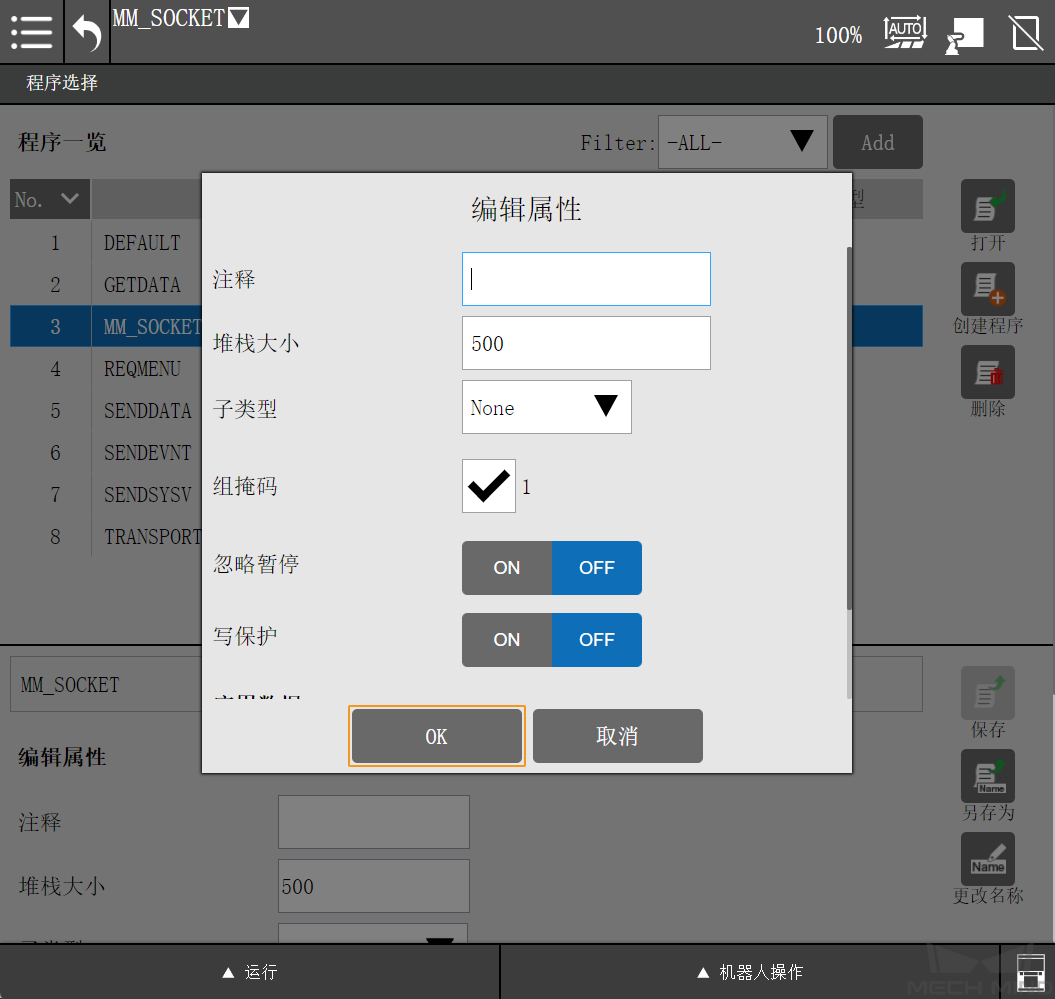Open the Filter -ALL- dropdown
This screenshot has width=1055, height=999.
742,142
